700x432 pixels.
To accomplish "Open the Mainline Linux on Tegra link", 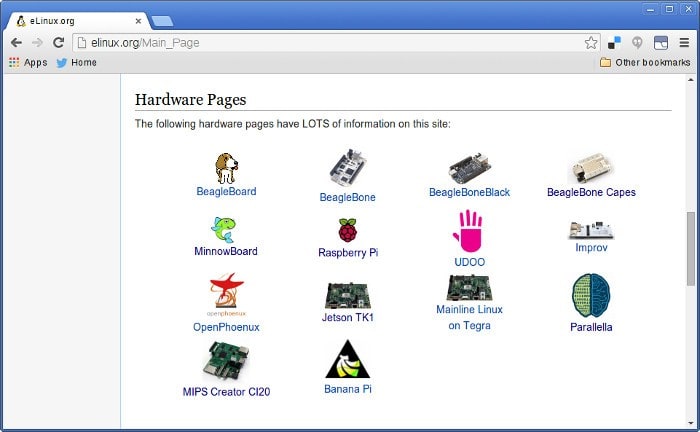I will (469, 317).
